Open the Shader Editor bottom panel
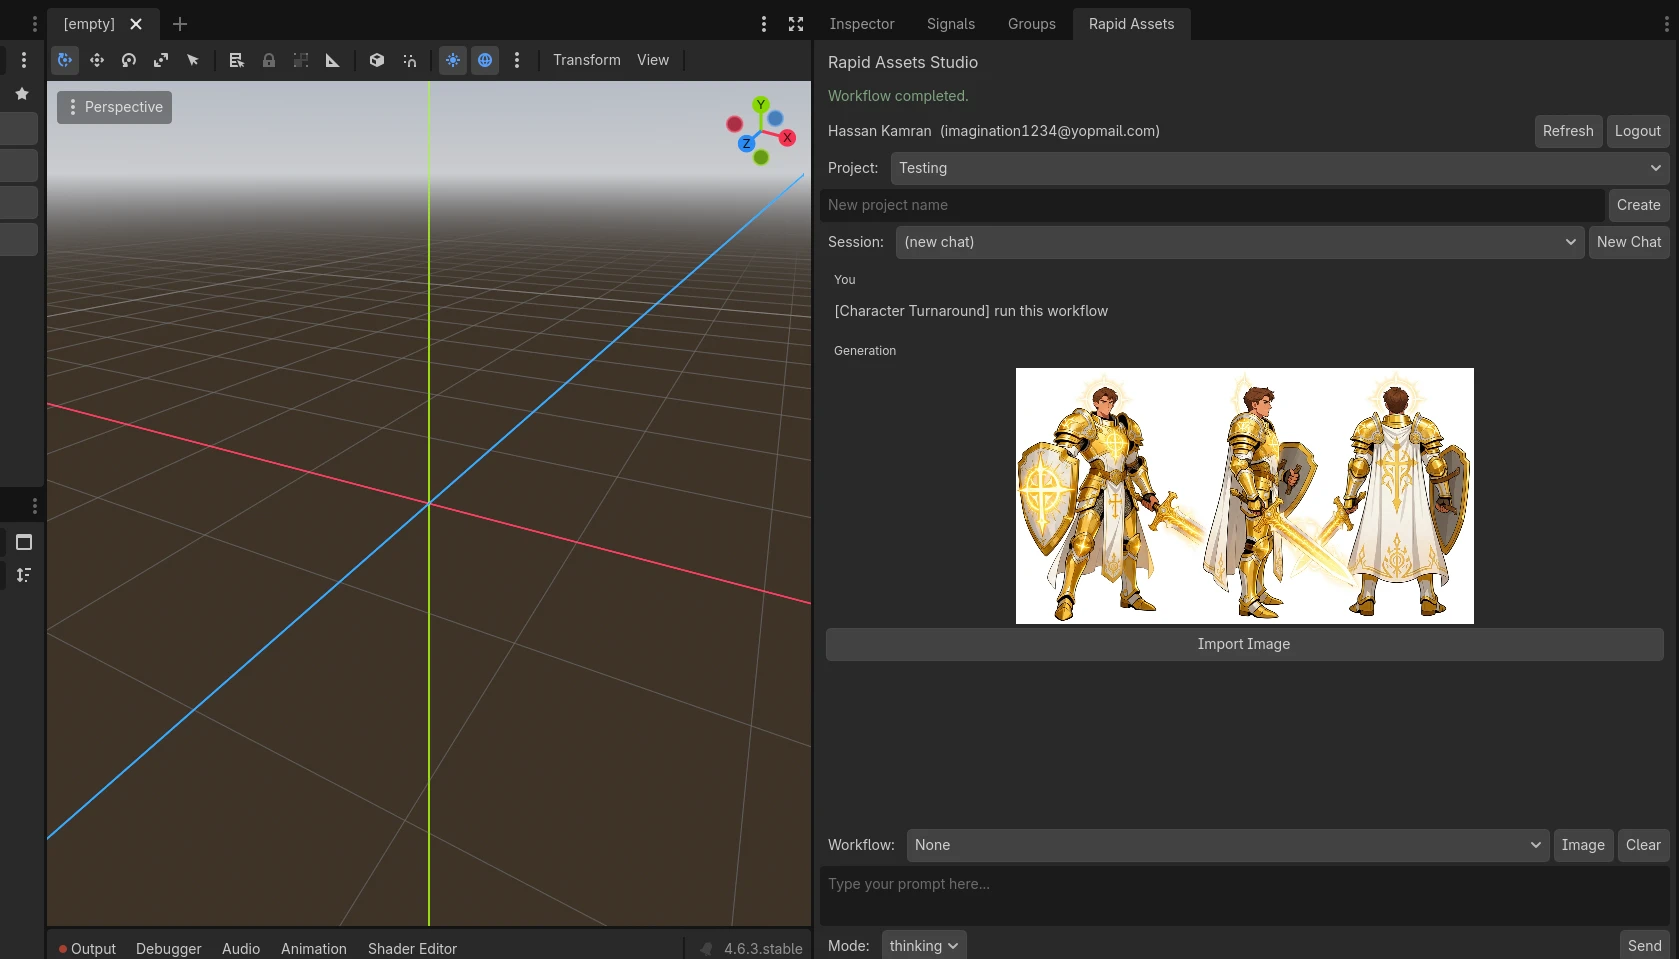The image size is (1679, 959). click(412, 949)
